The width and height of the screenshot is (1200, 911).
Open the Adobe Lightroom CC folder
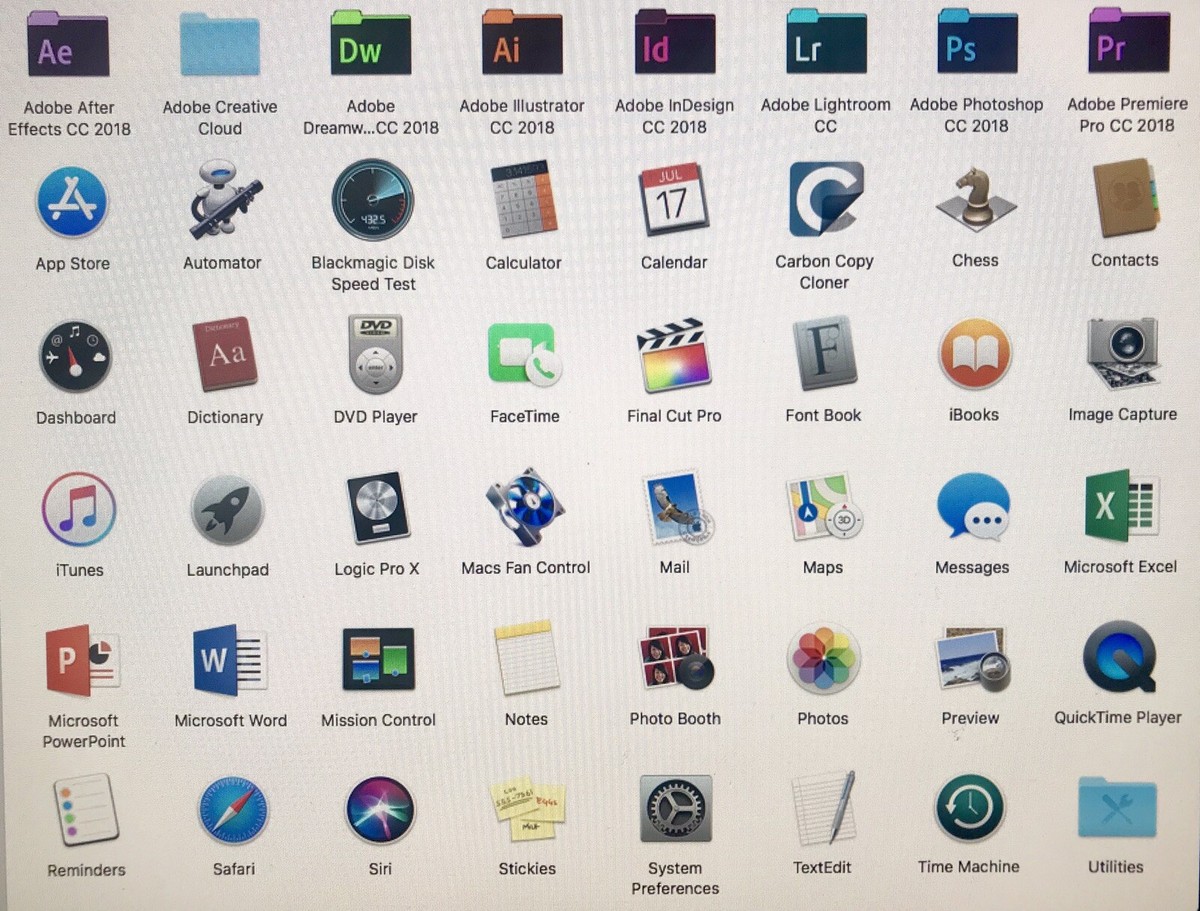coord(826,40)
